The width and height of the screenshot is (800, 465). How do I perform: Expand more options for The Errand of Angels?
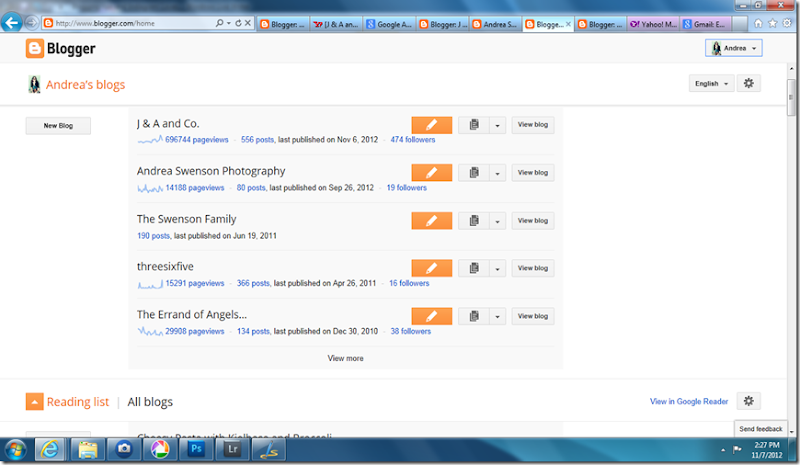(x=497, y=316)
